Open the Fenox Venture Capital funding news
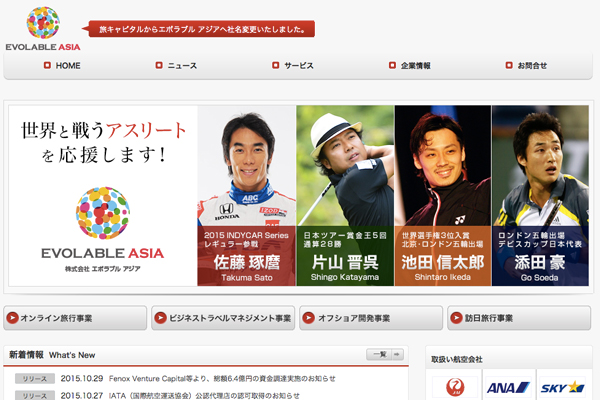The image size is (600, 400). coord(222,379)
